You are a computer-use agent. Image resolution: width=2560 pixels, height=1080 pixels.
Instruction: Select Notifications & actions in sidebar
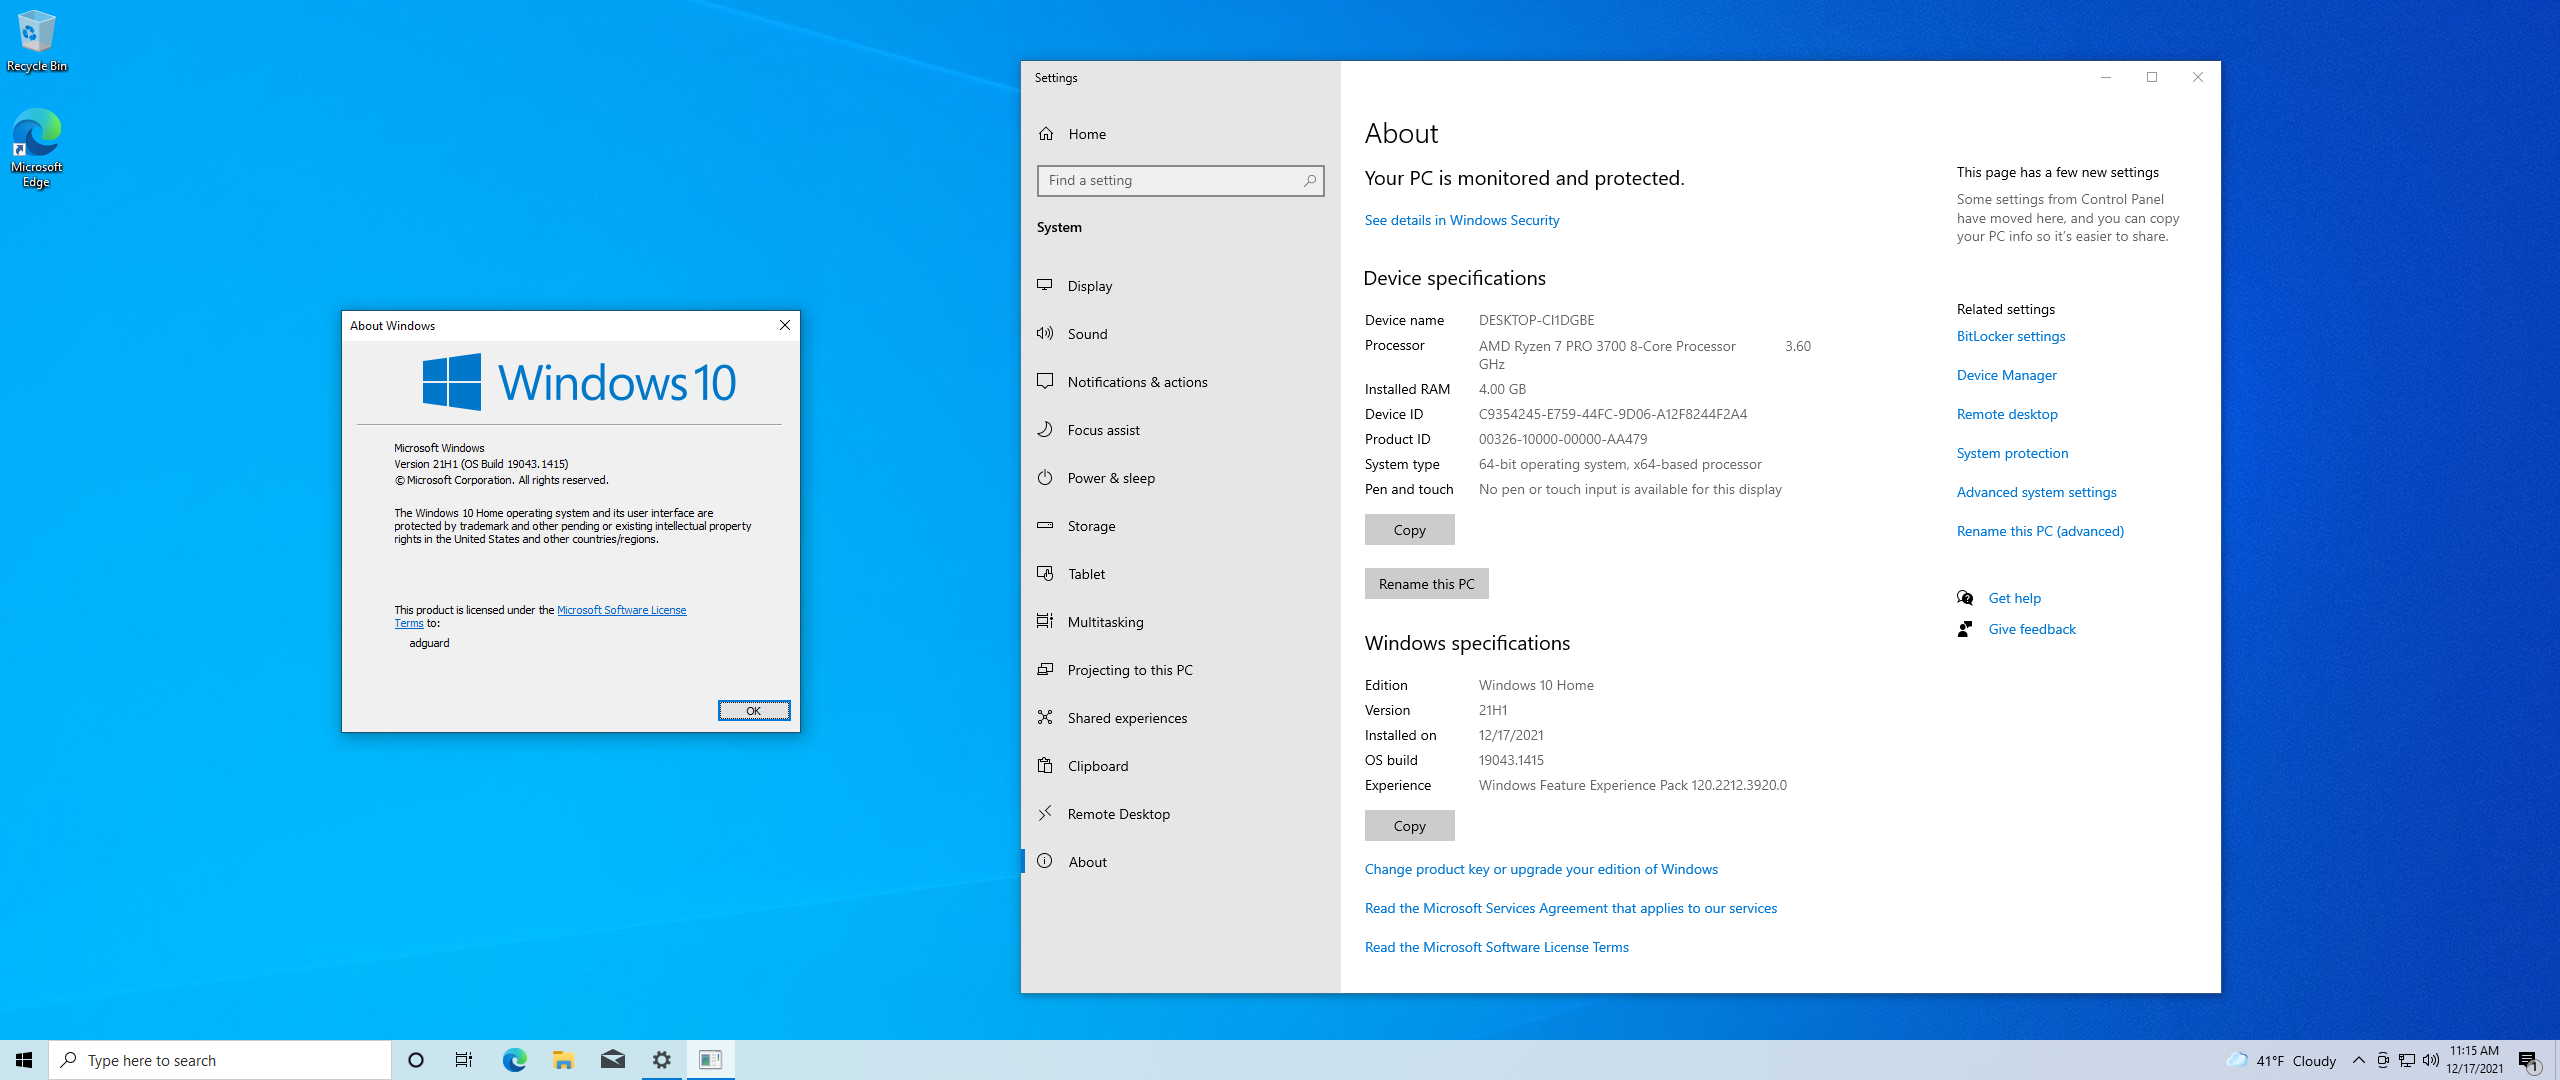[x=1137, y=382]
